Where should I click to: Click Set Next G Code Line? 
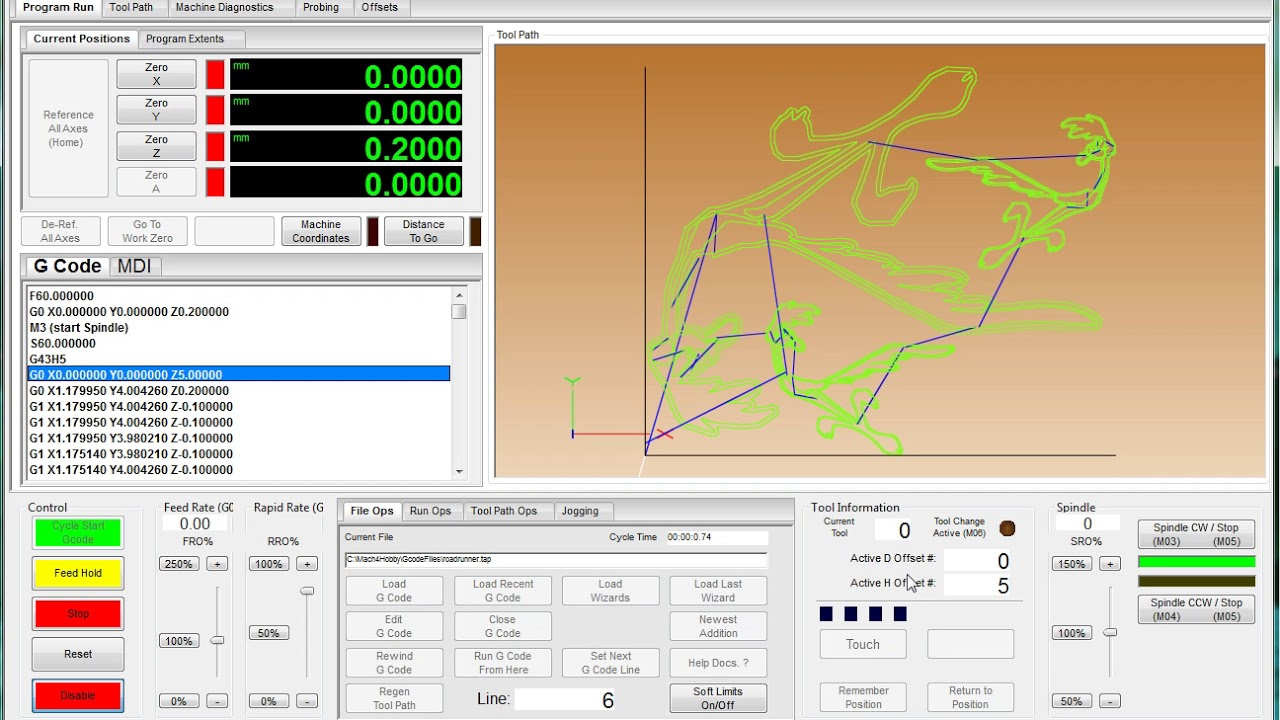tap(610, 663)
